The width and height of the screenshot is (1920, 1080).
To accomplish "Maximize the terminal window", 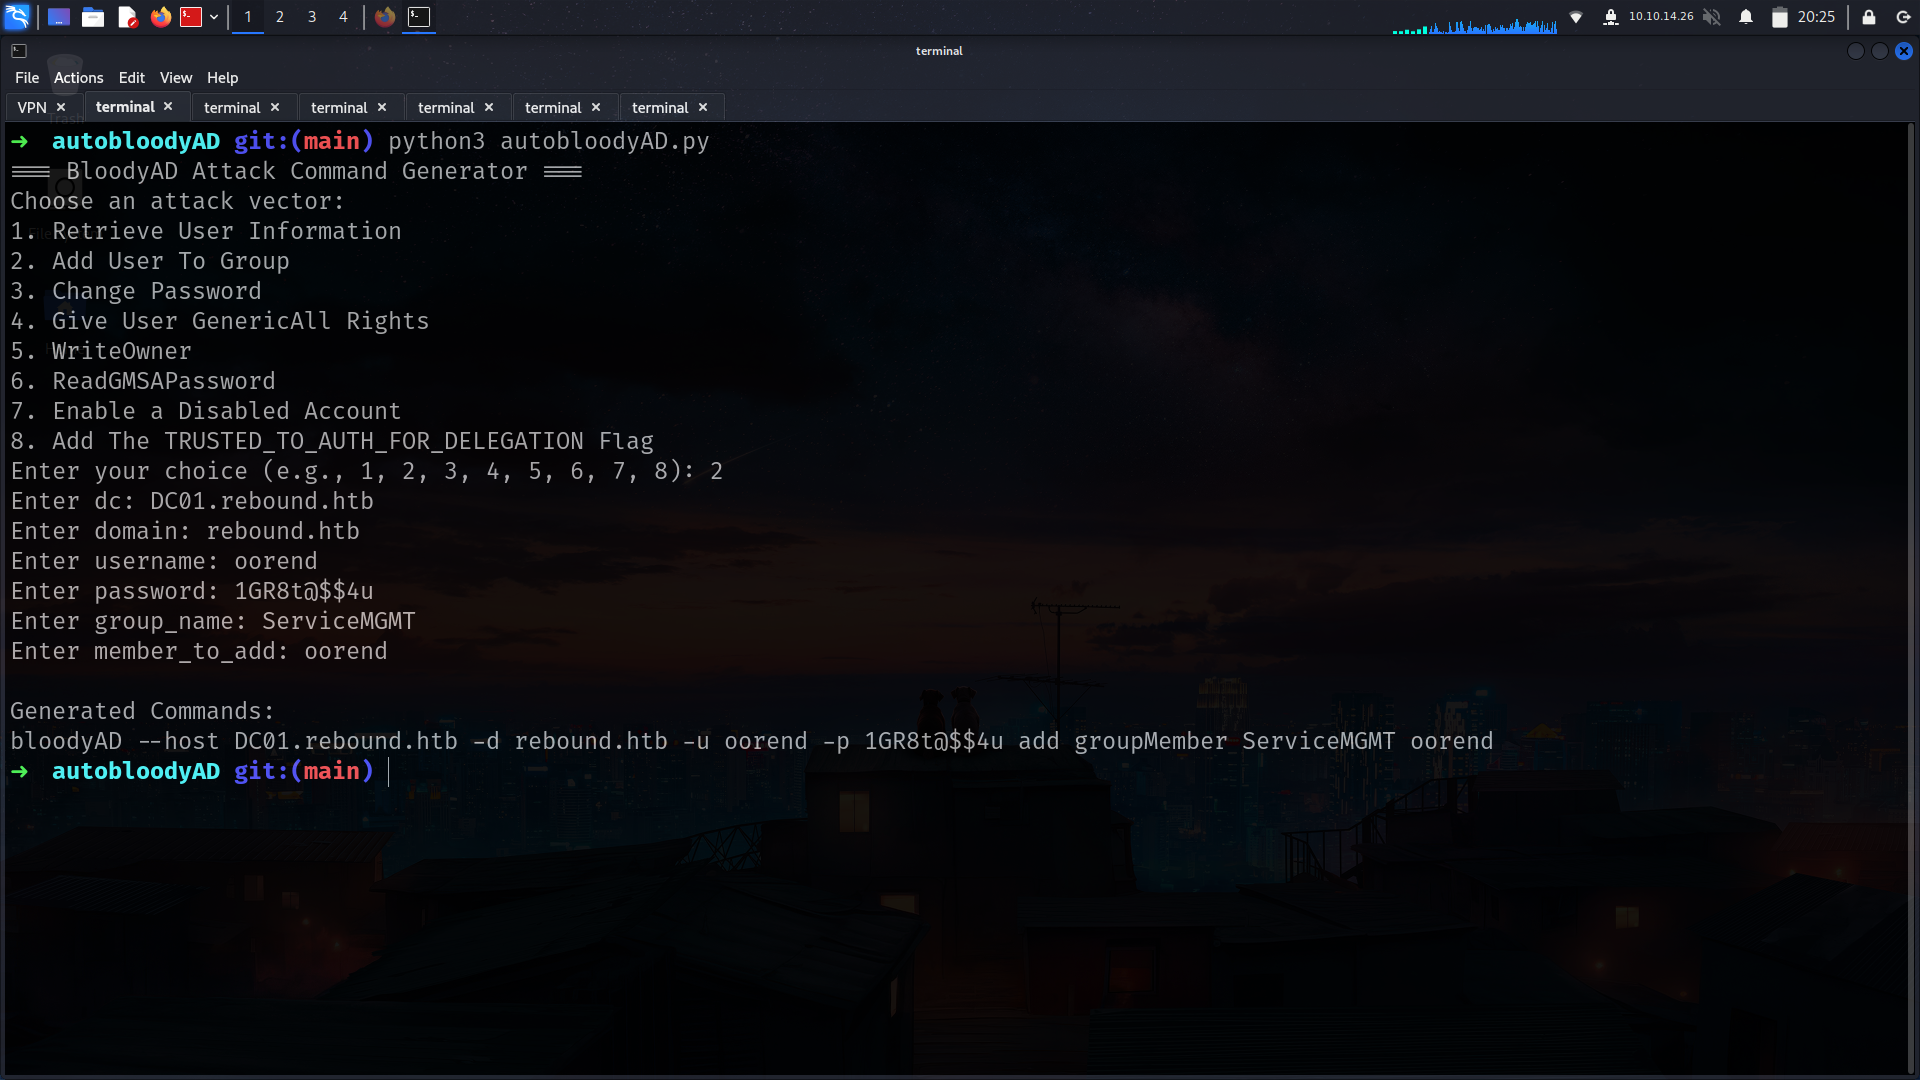I will [1880, 51].
